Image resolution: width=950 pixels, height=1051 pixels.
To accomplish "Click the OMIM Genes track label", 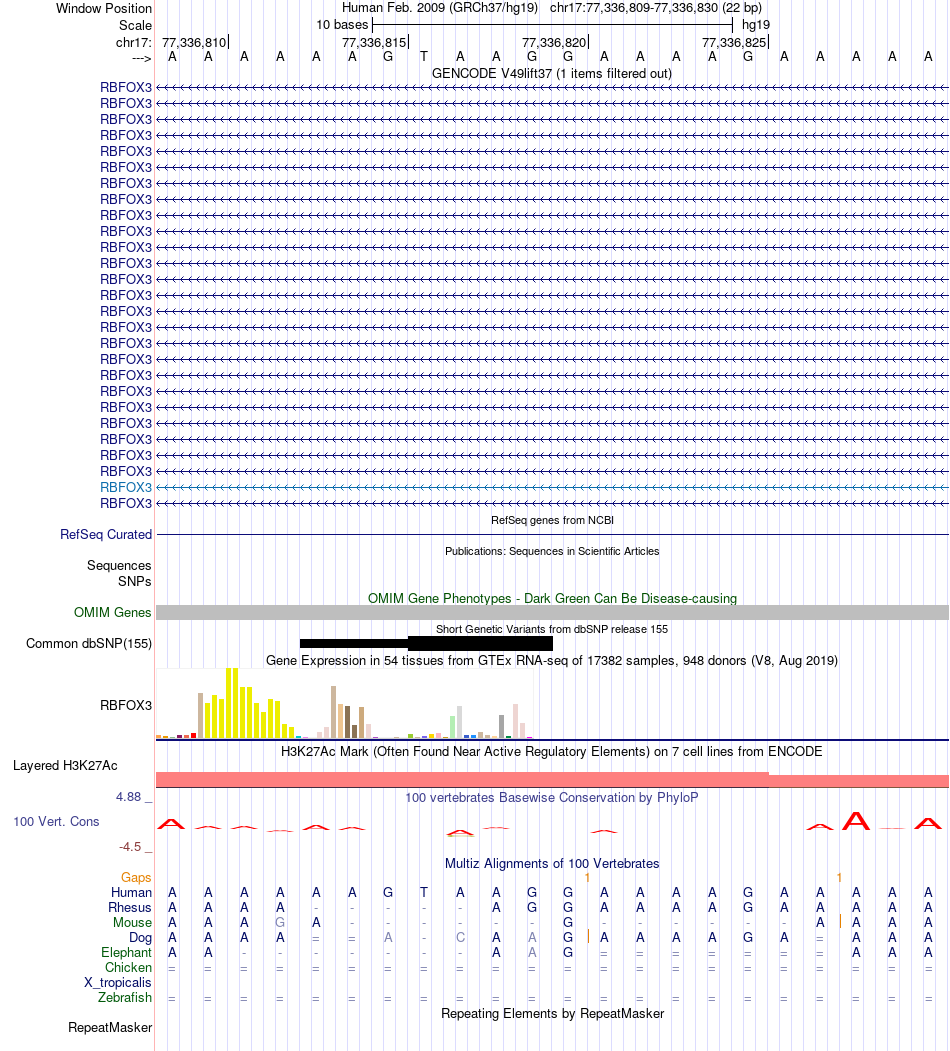I will point(113,612).
